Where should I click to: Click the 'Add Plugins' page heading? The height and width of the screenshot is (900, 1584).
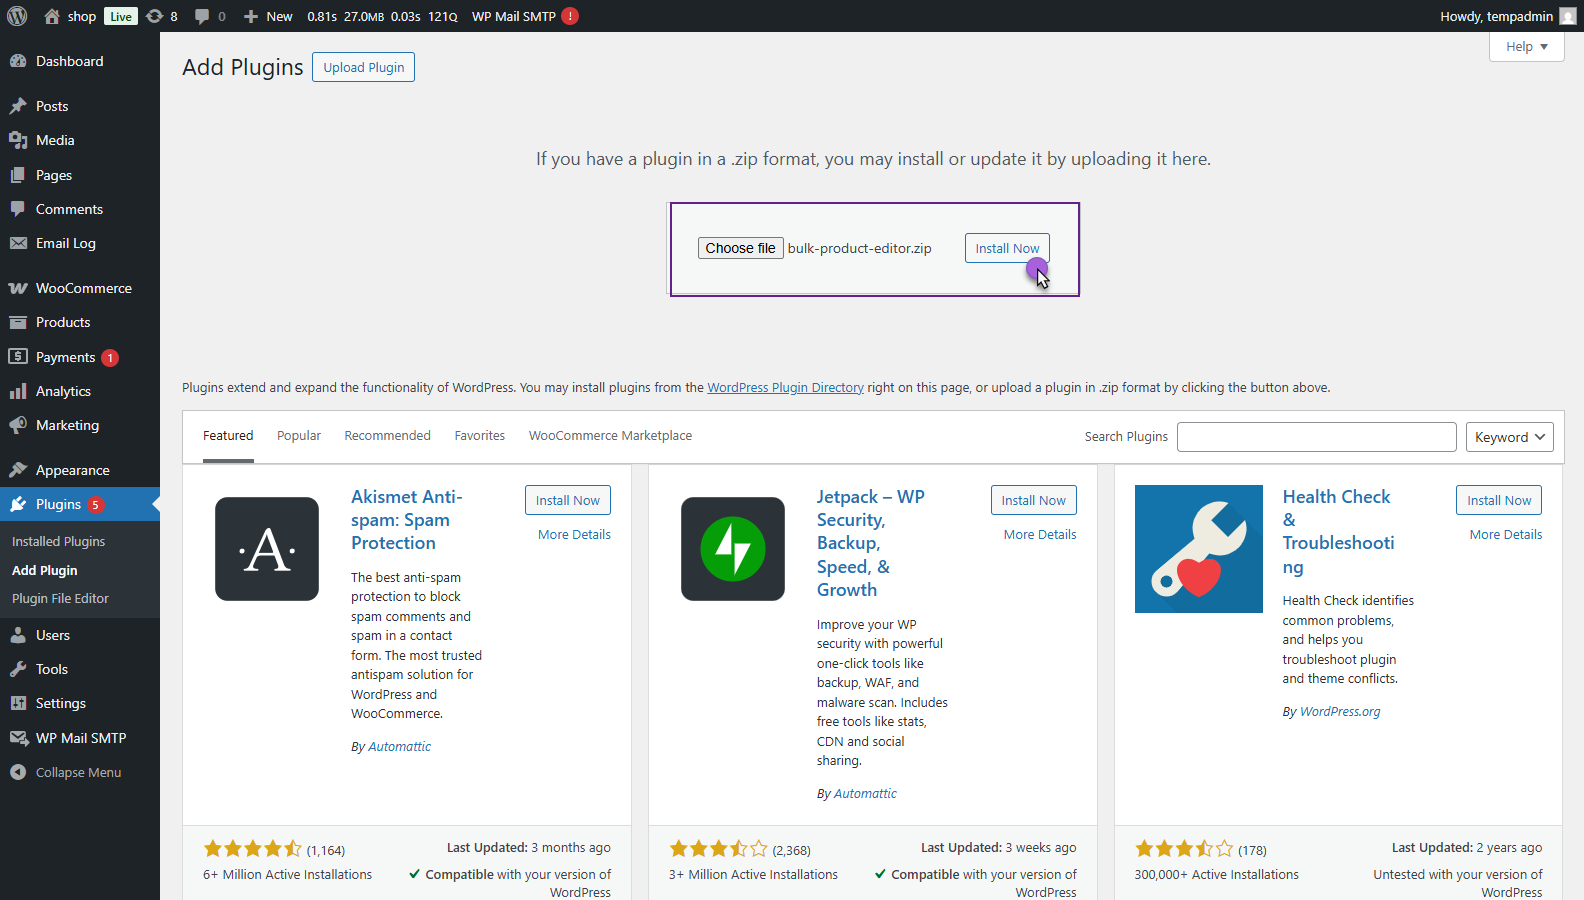coord(243,67)
